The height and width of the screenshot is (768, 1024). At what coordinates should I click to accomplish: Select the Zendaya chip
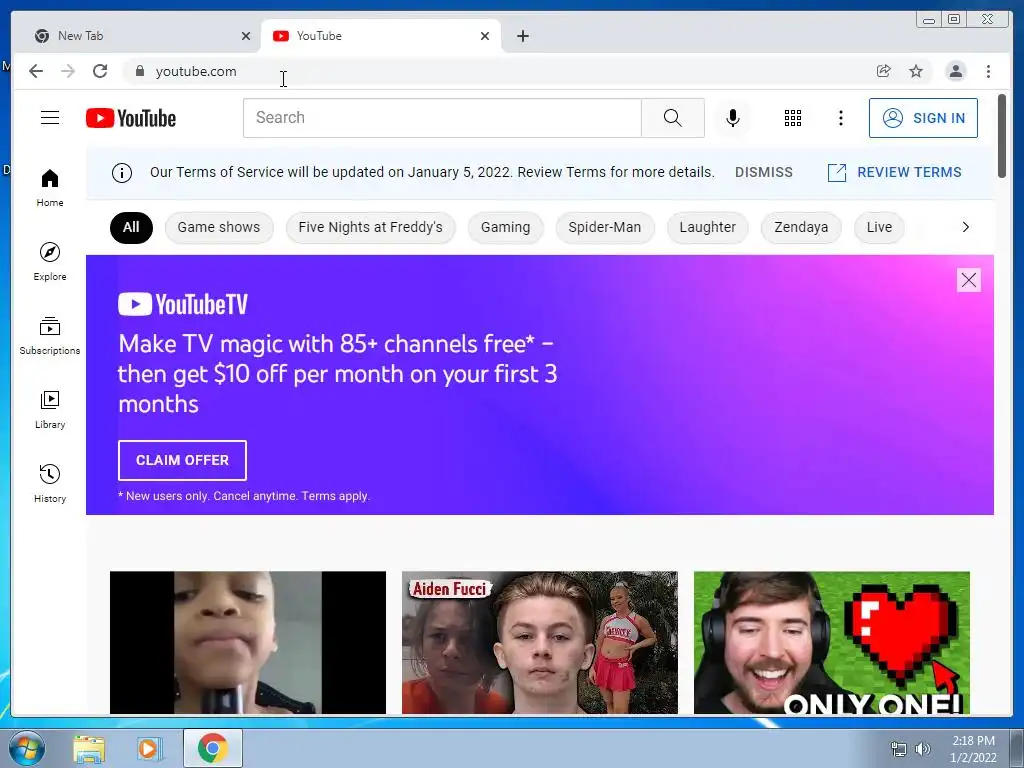click(801, 227)
